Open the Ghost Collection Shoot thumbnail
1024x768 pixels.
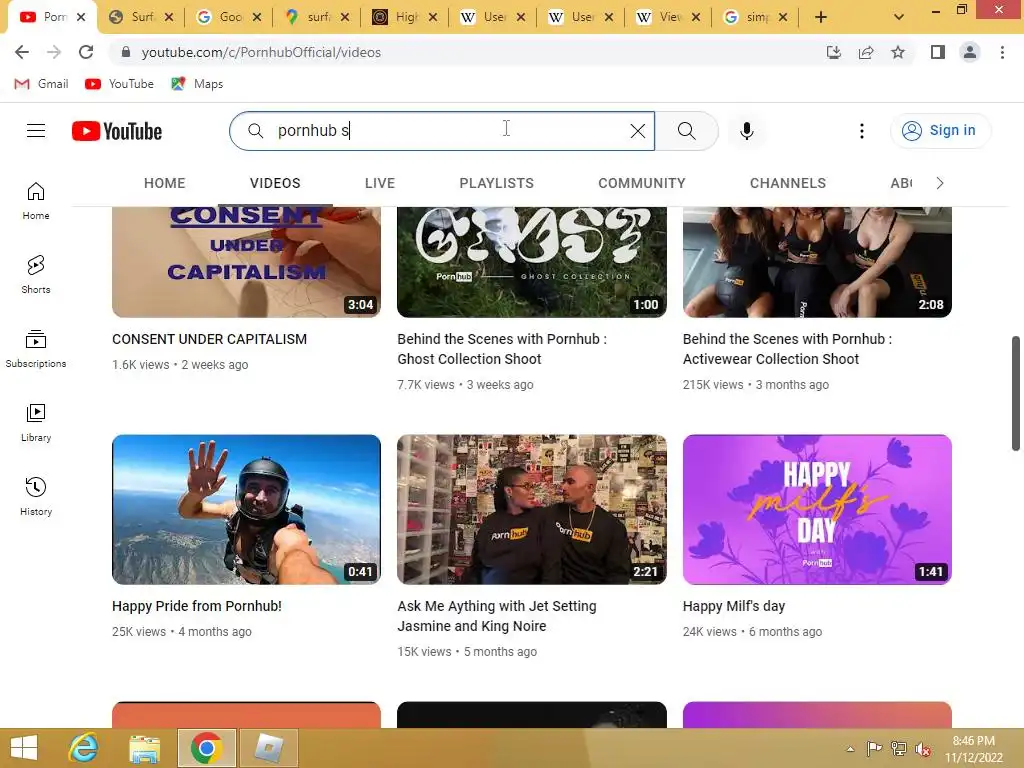(532, 262)
